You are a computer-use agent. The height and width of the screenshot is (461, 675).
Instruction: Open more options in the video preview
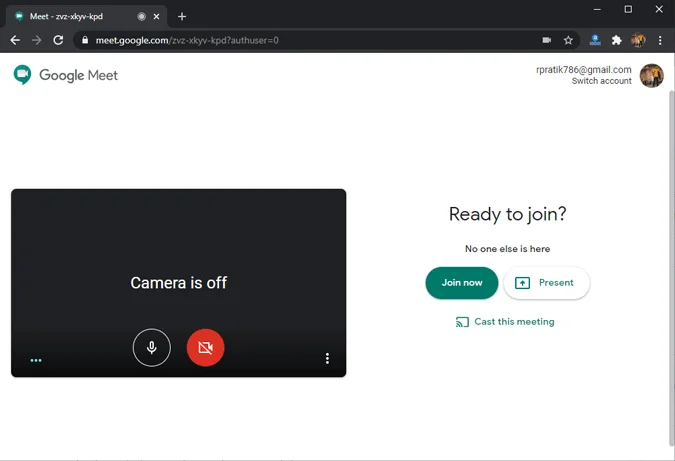tap(327, 358)
